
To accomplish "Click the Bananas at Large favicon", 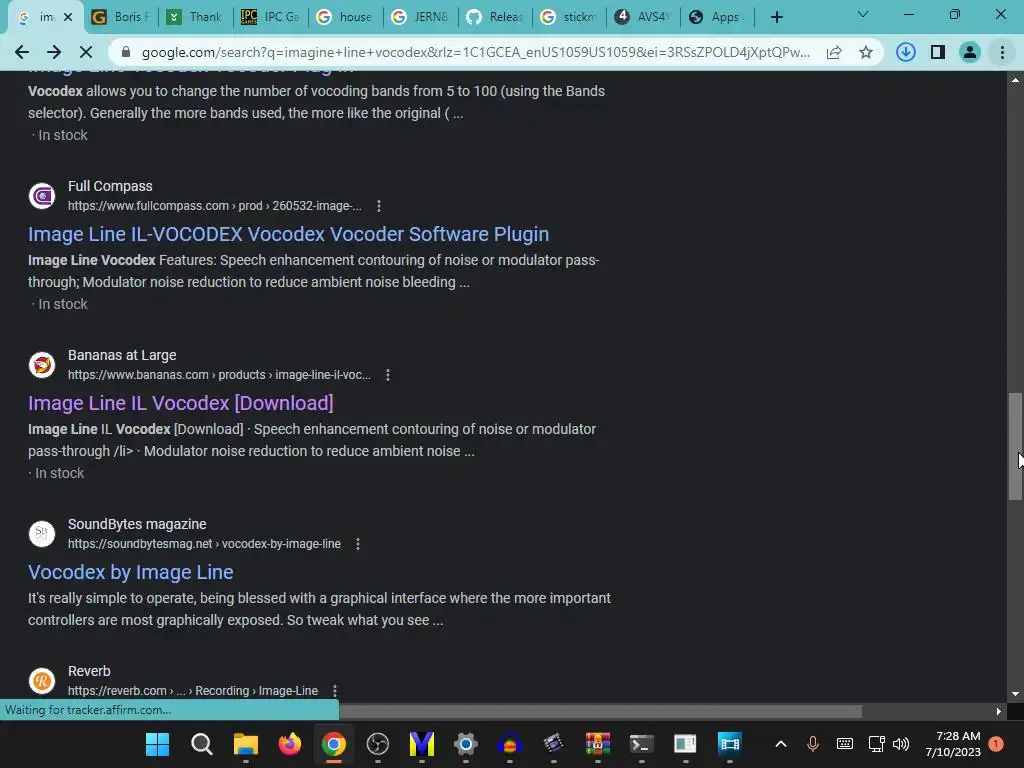I will (42, 365).
